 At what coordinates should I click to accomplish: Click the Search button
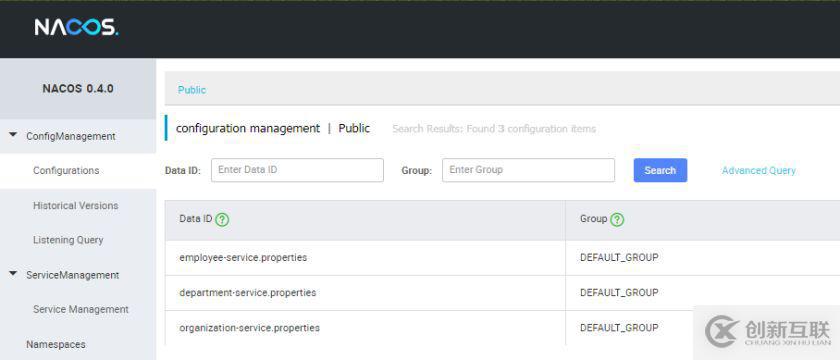[660, 170]
